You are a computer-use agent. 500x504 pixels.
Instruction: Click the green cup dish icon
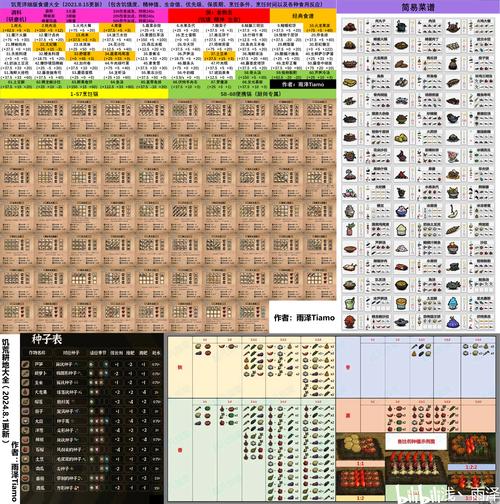[350, 303]
